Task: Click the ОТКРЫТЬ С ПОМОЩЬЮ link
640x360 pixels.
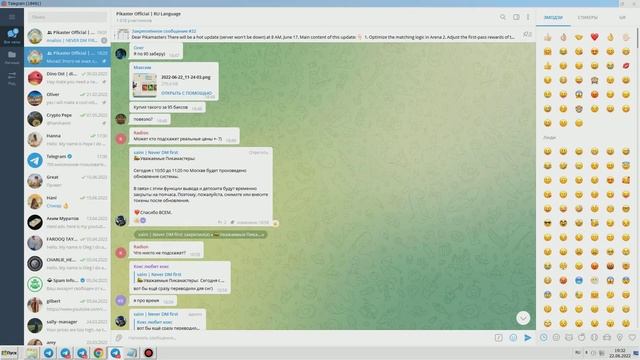Action: tap(187, 93)
